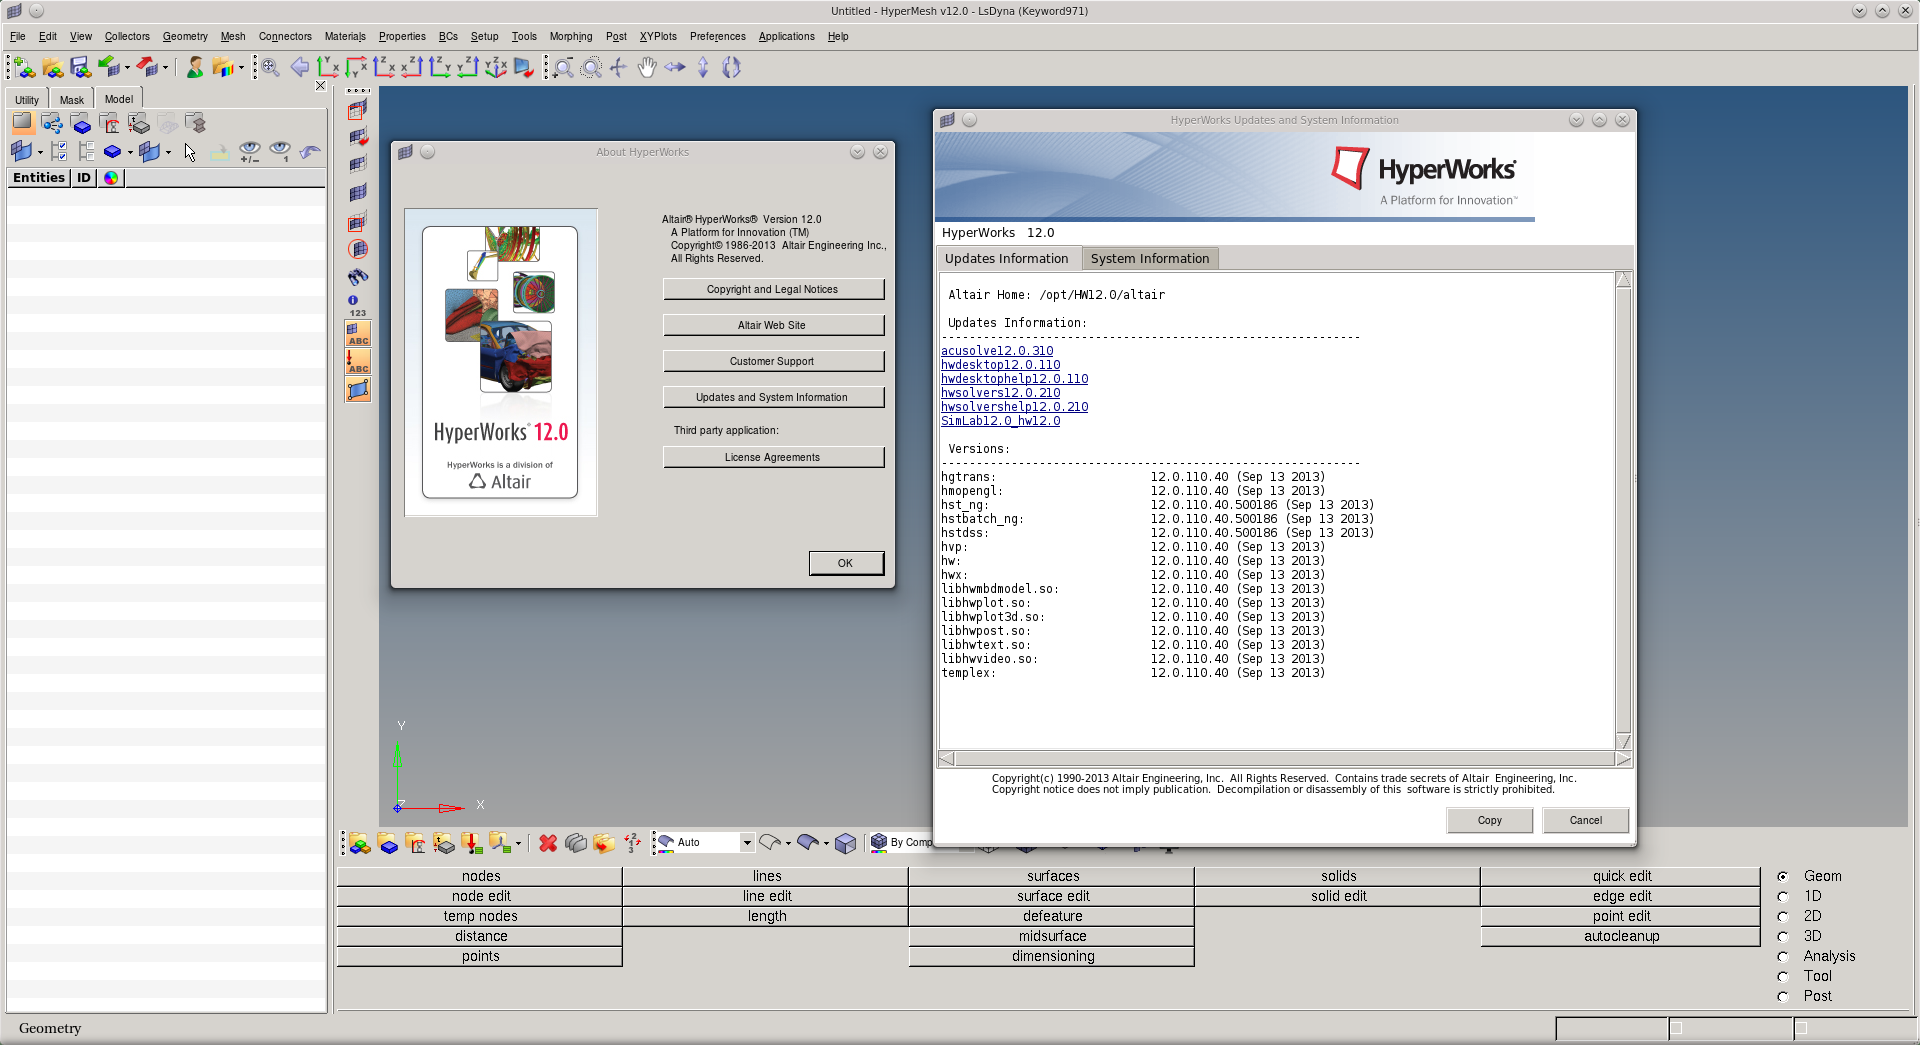
Task: Expand the Export dropdown arrow in the toolbar
Action: 165,67
